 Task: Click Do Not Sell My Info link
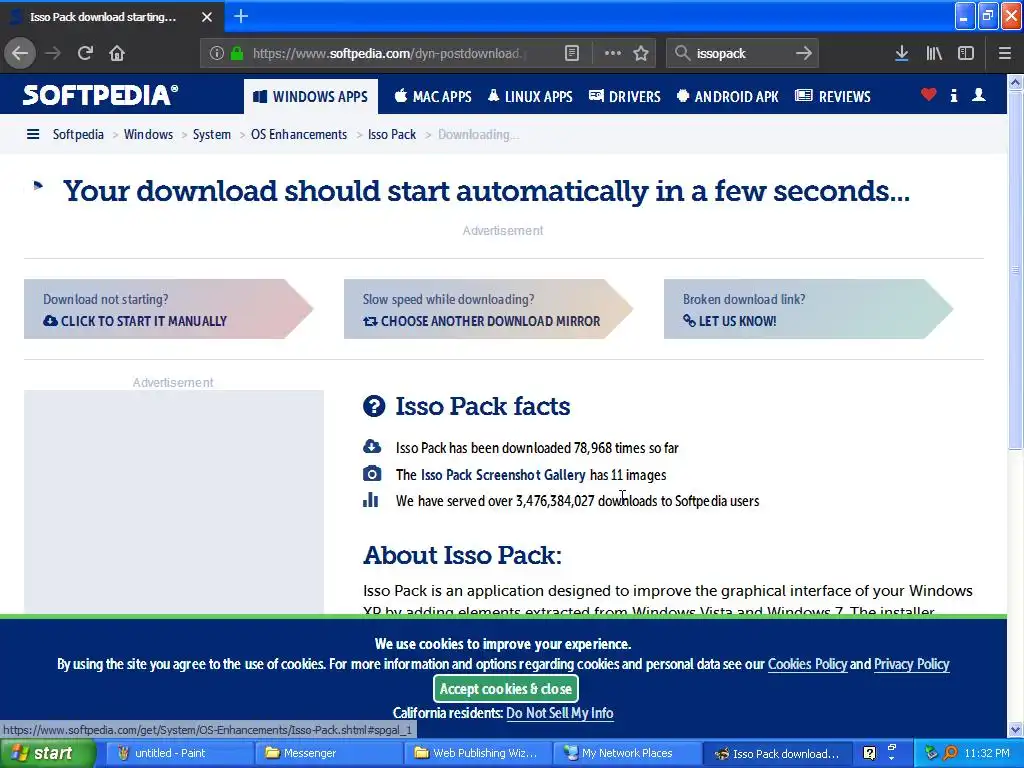[x=560, y=713]
